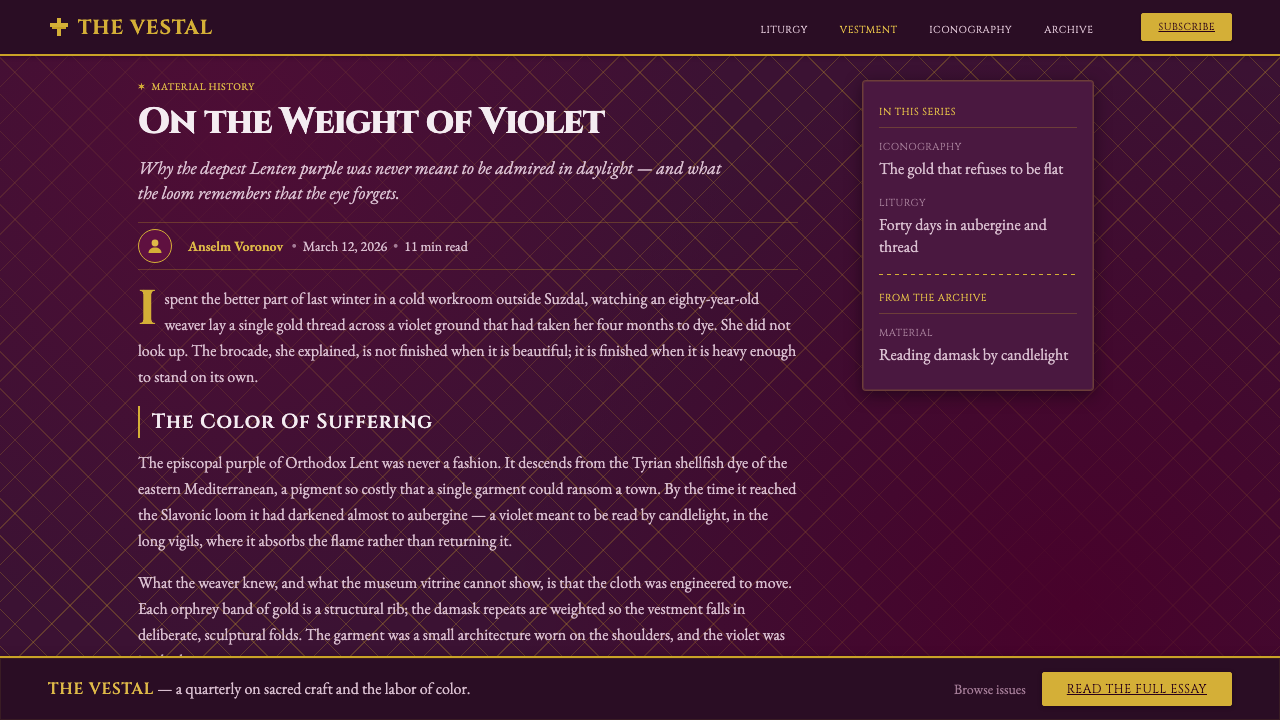The width and height of the screenshot is (1280, 720).
Task: Open "The gold that refuses to be flat"
Action: 971,169
